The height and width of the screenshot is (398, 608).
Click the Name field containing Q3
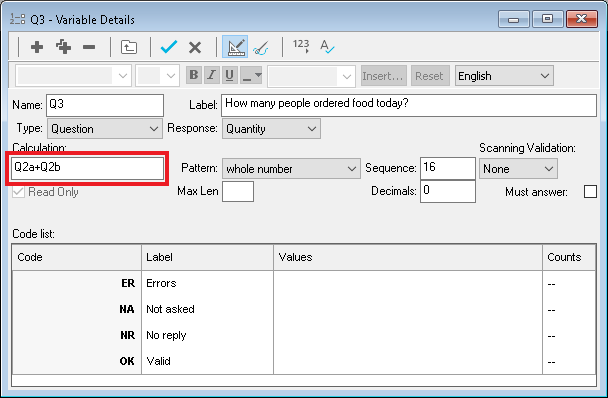(105, 105)
